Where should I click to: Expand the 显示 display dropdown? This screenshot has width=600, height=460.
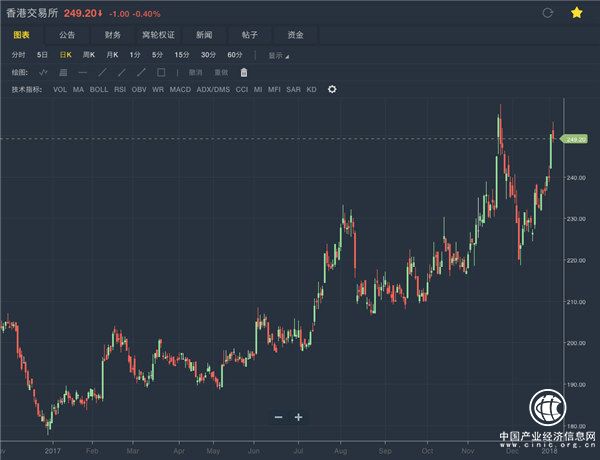278,55
